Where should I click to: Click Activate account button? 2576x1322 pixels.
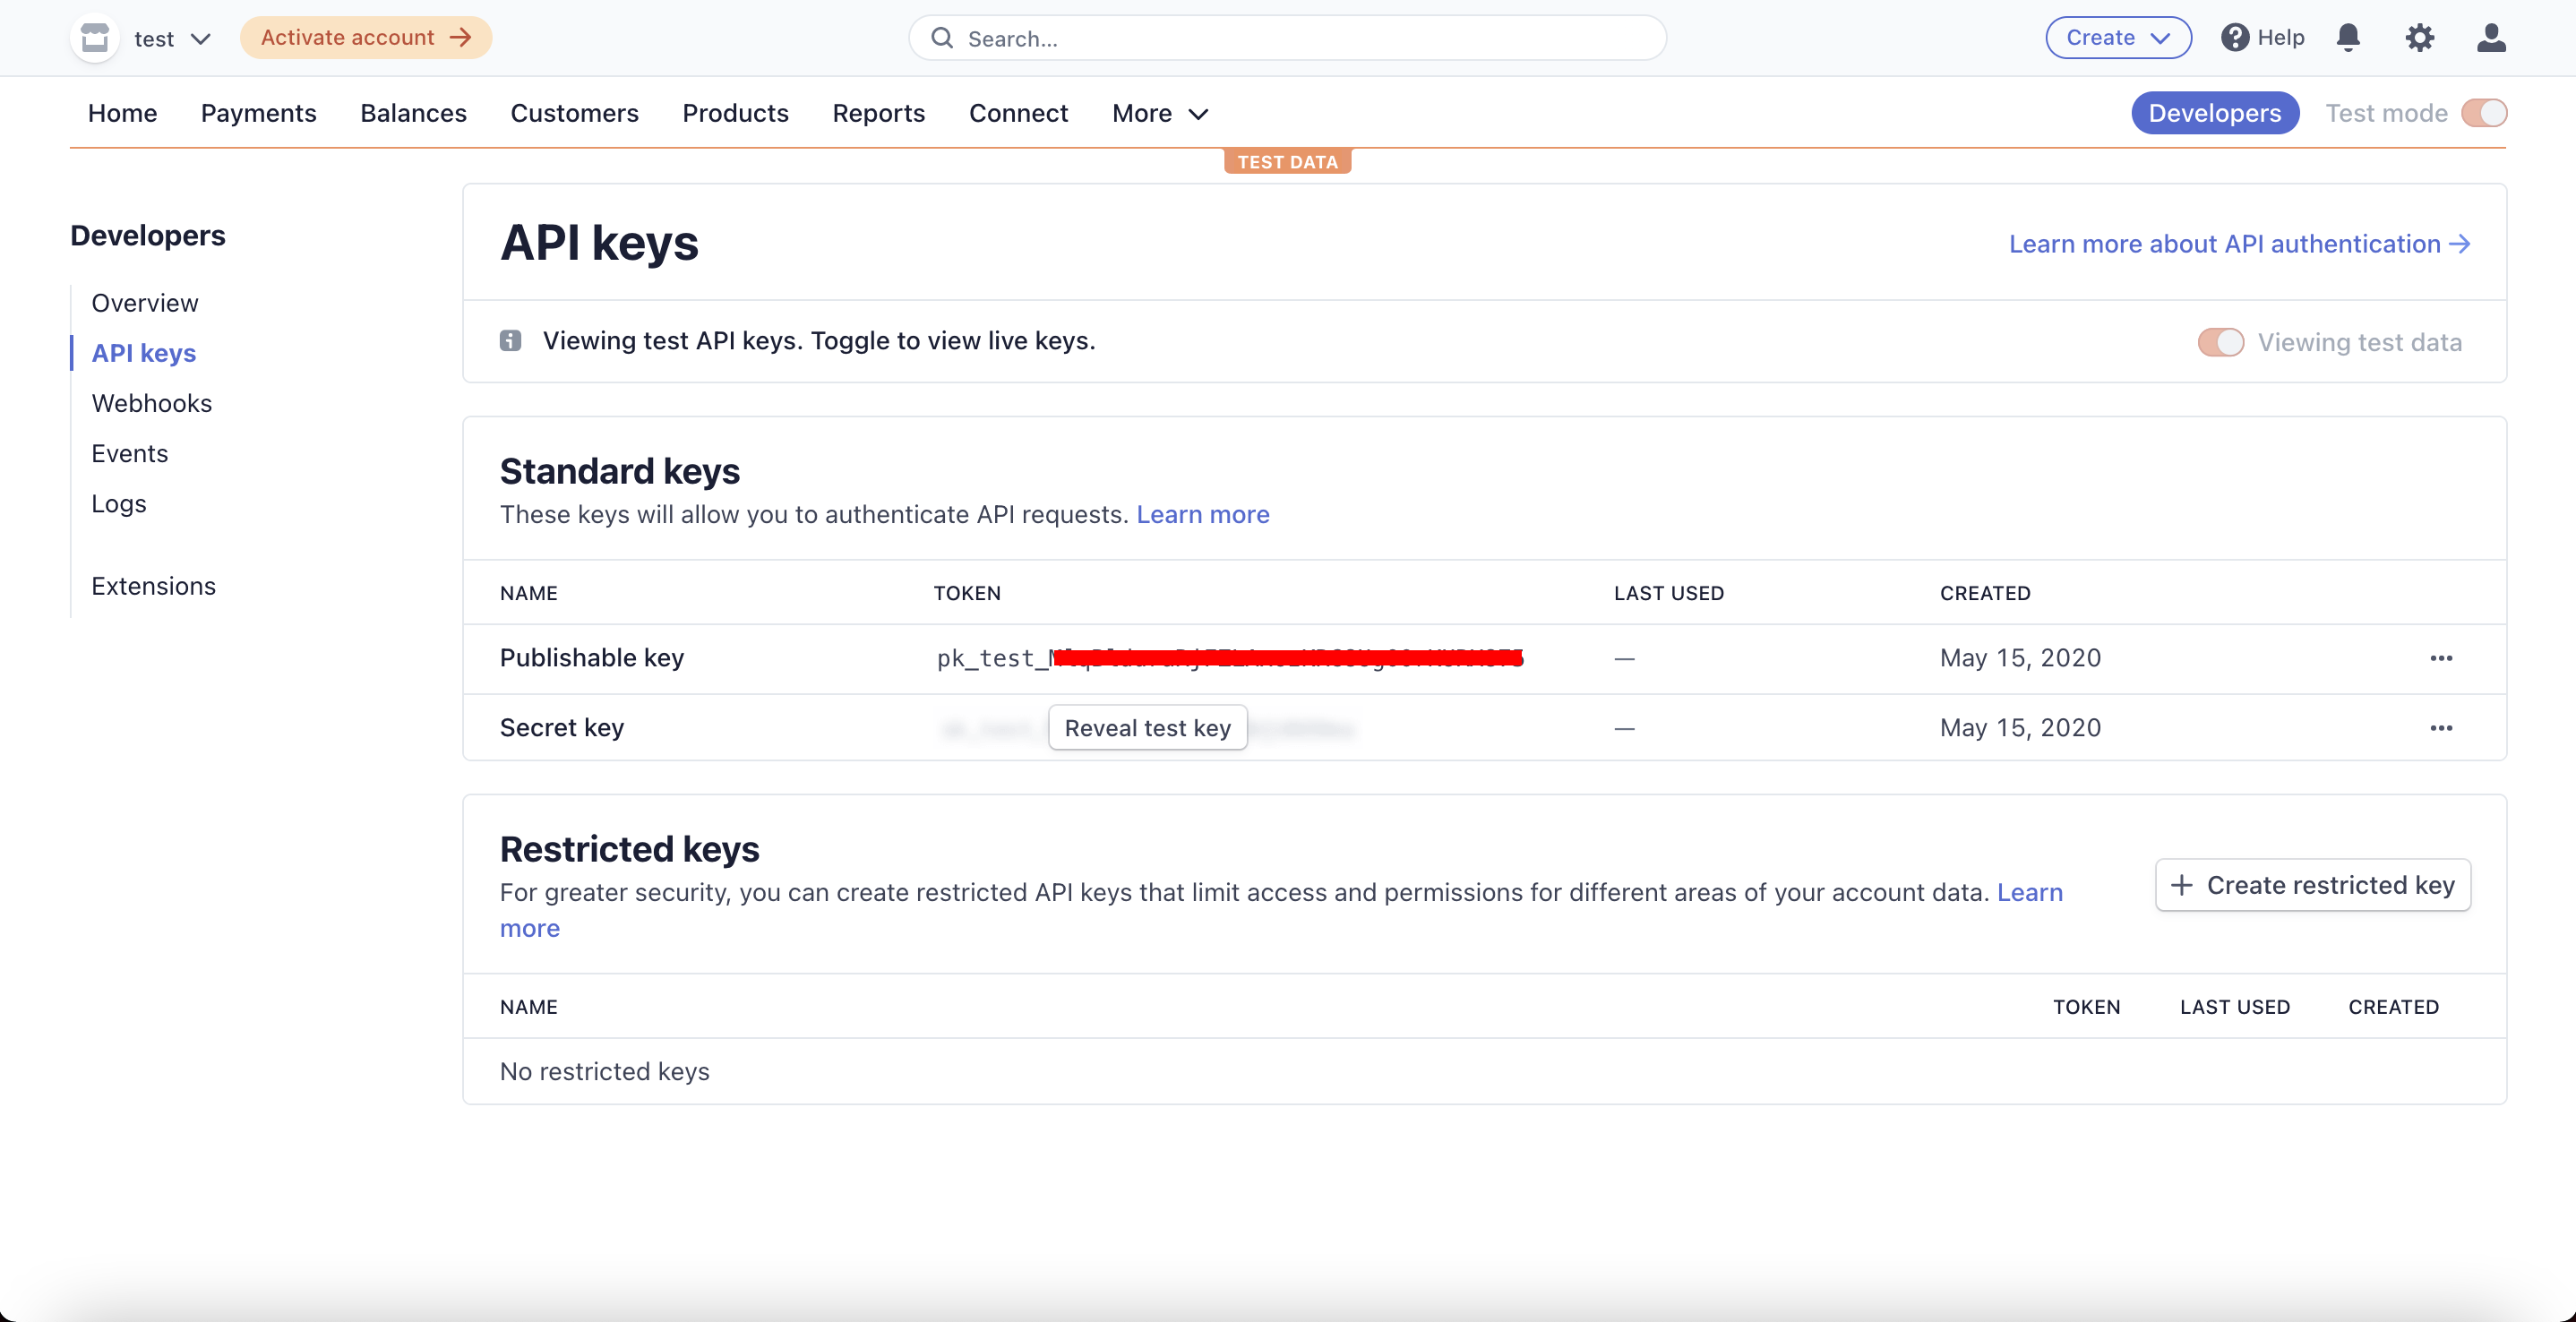[365, 38]
